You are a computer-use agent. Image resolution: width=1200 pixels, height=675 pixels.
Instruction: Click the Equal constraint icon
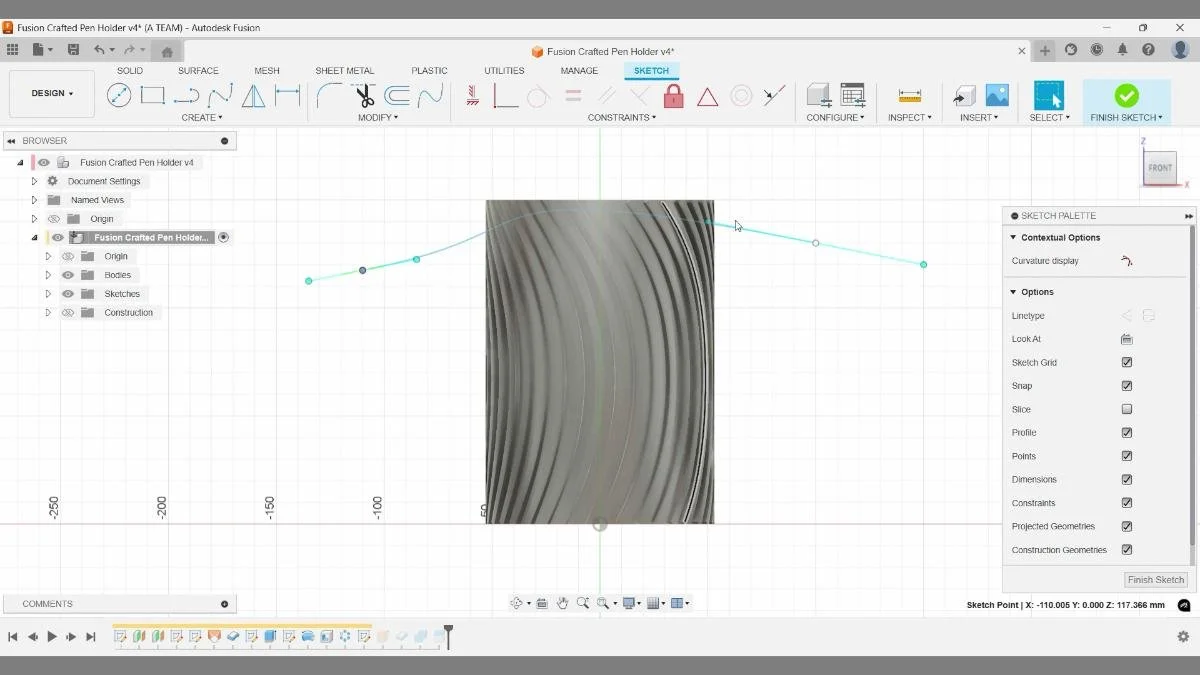pyautogui.click(x=572, y=95)
